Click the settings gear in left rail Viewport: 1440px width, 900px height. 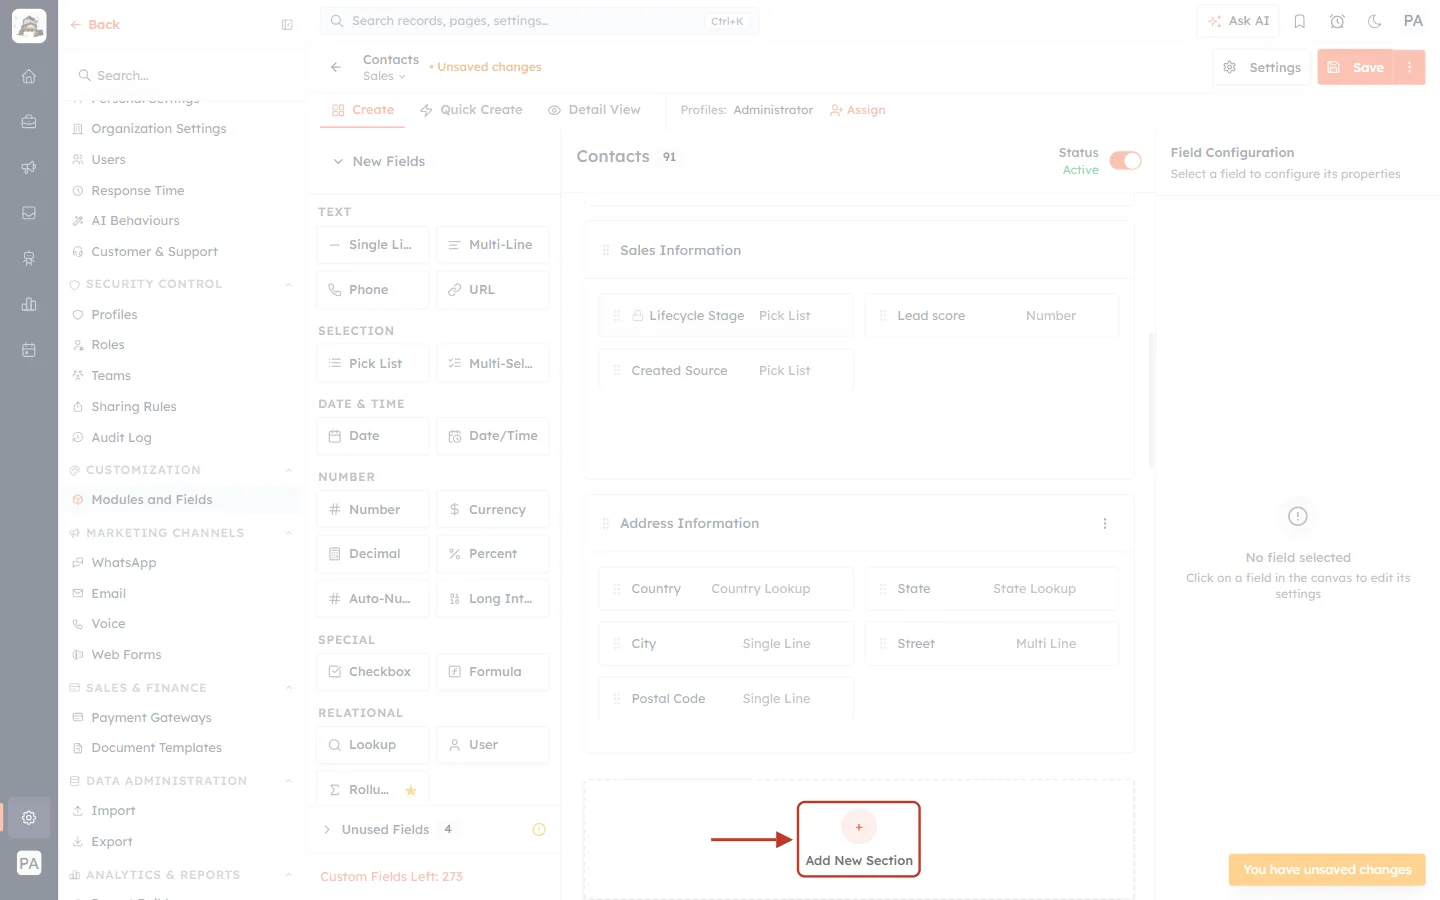[29, 817]
